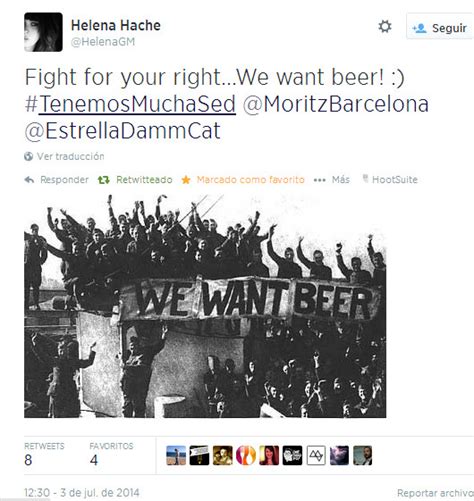Expand the Más options dots

pos(319,180)
